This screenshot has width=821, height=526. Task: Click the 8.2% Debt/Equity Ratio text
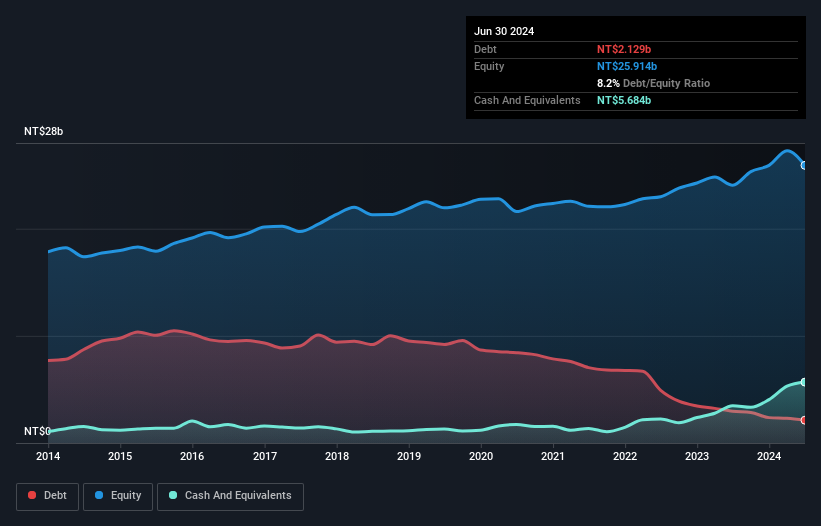(x=653, y=83)
